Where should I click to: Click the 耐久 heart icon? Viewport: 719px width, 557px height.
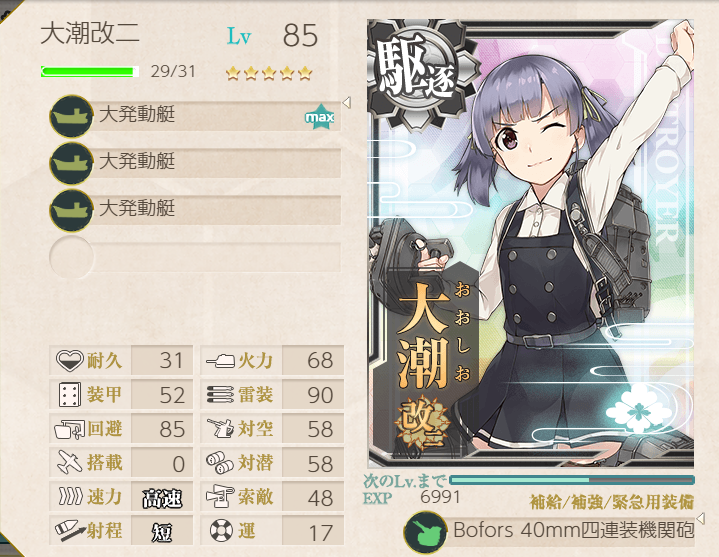tap(69, 360)
